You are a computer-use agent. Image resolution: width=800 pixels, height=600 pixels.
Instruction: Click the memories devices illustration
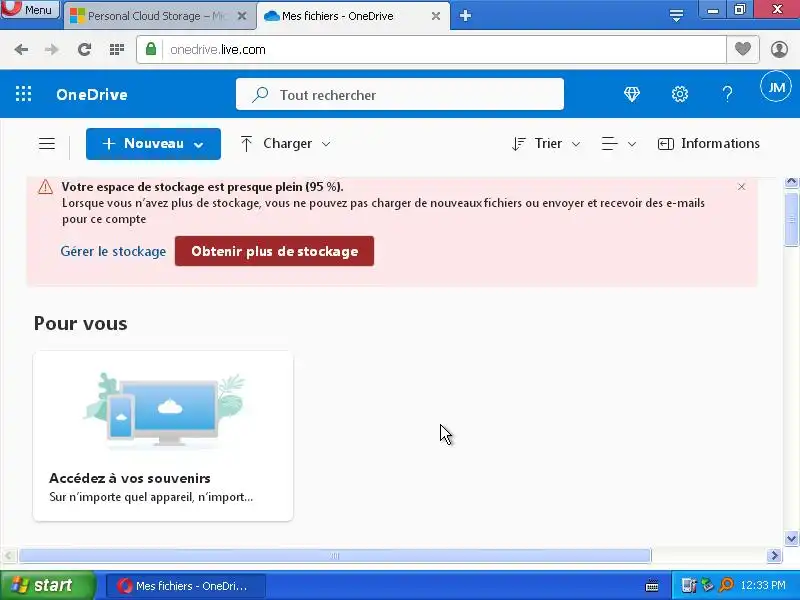pos(165,410)
